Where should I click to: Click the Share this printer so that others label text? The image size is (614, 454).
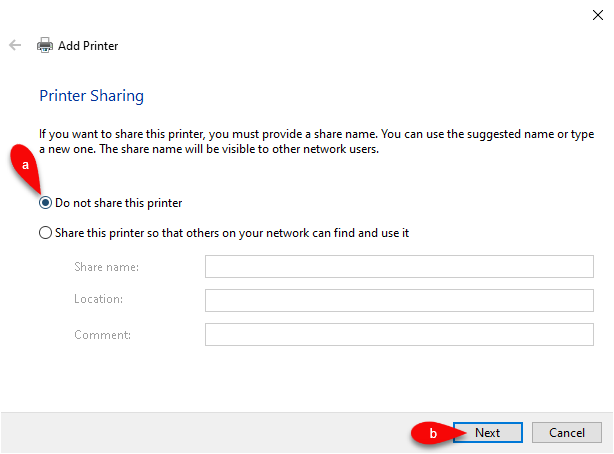click(232, 233)
